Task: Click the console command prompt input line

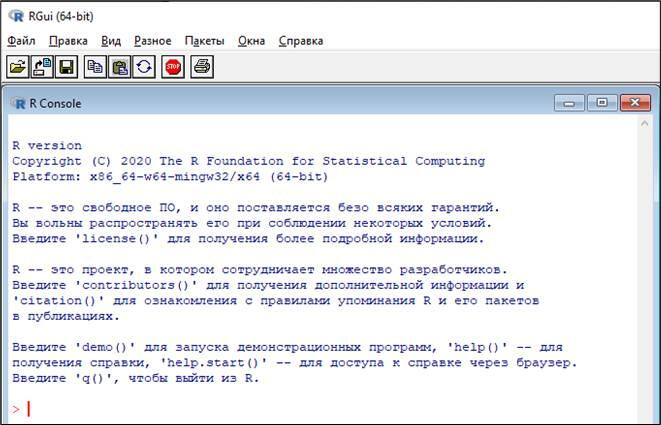Action: pos(300,408)
